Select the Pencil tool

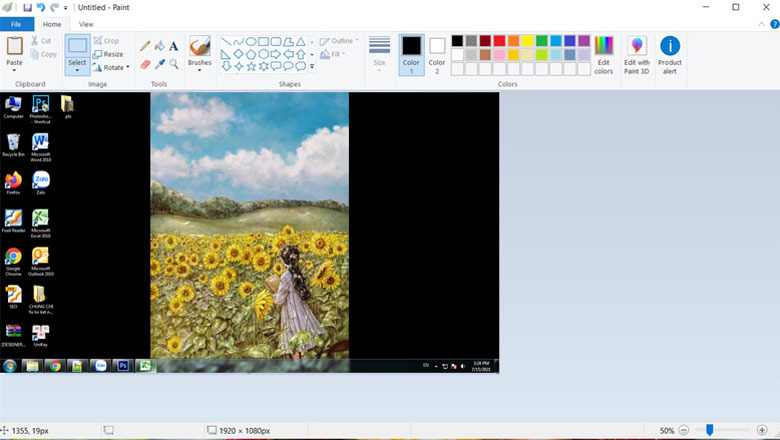pyautogui.click(x=145, y=46)
